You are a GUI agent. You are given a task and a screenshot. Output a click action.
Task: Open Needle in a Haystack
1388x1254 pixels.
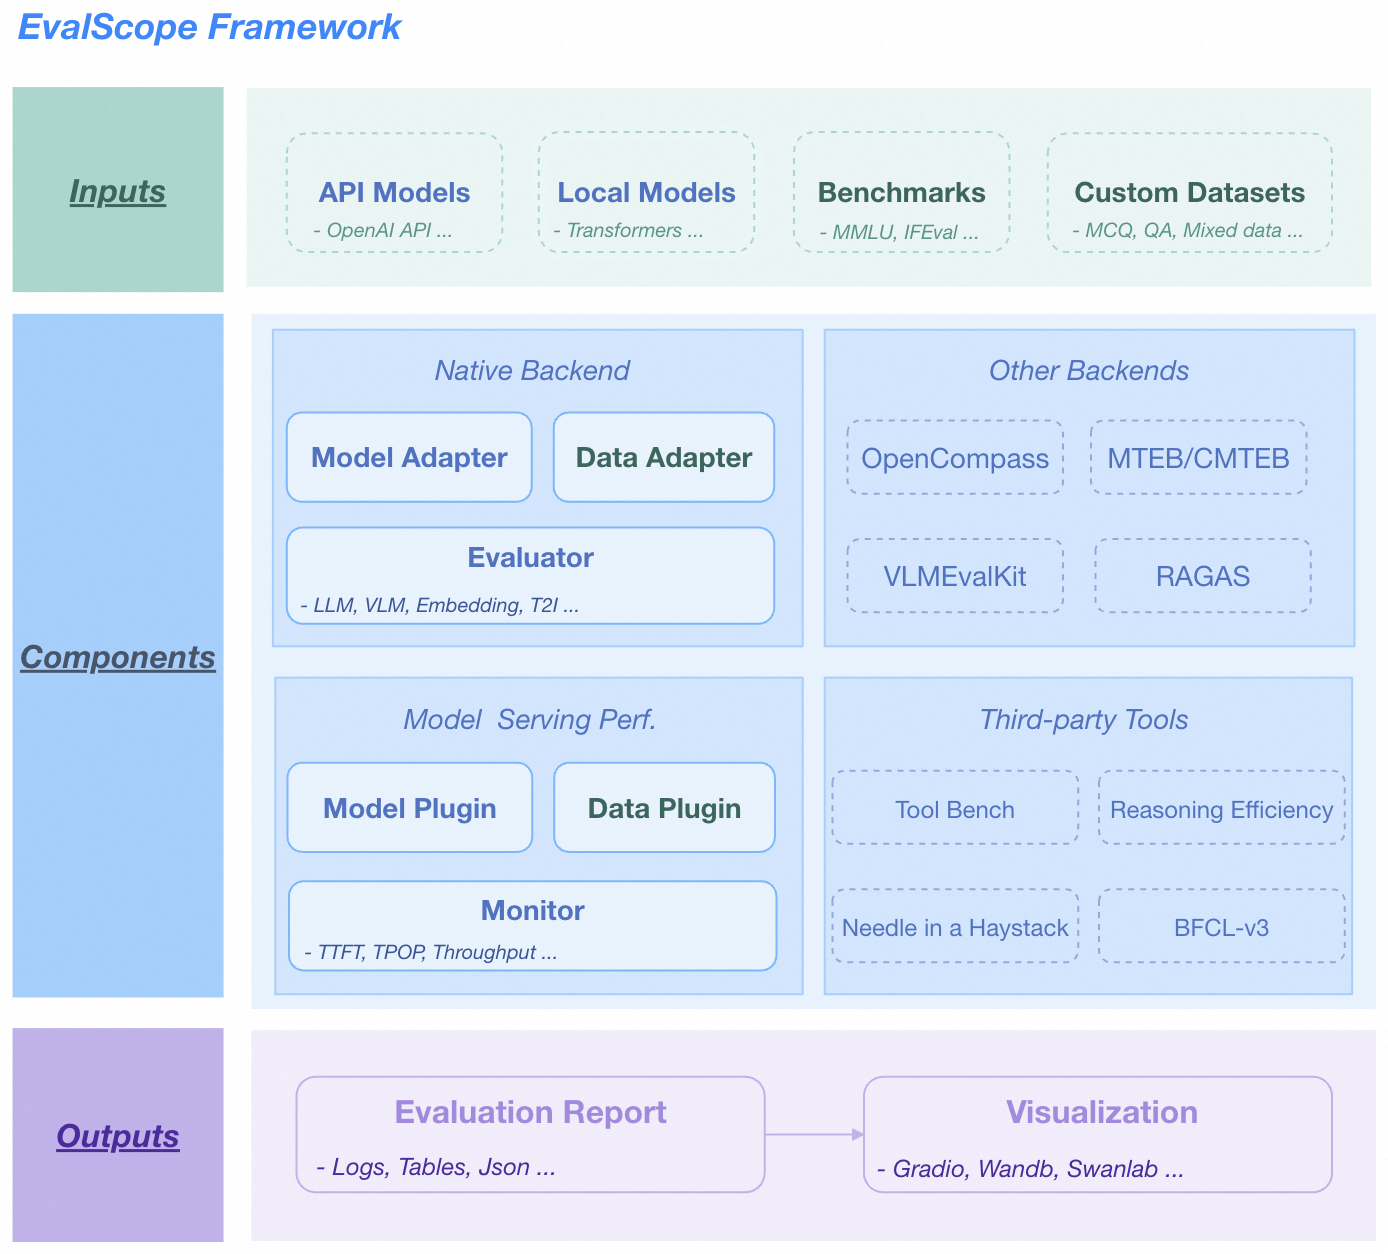point(954,927)
